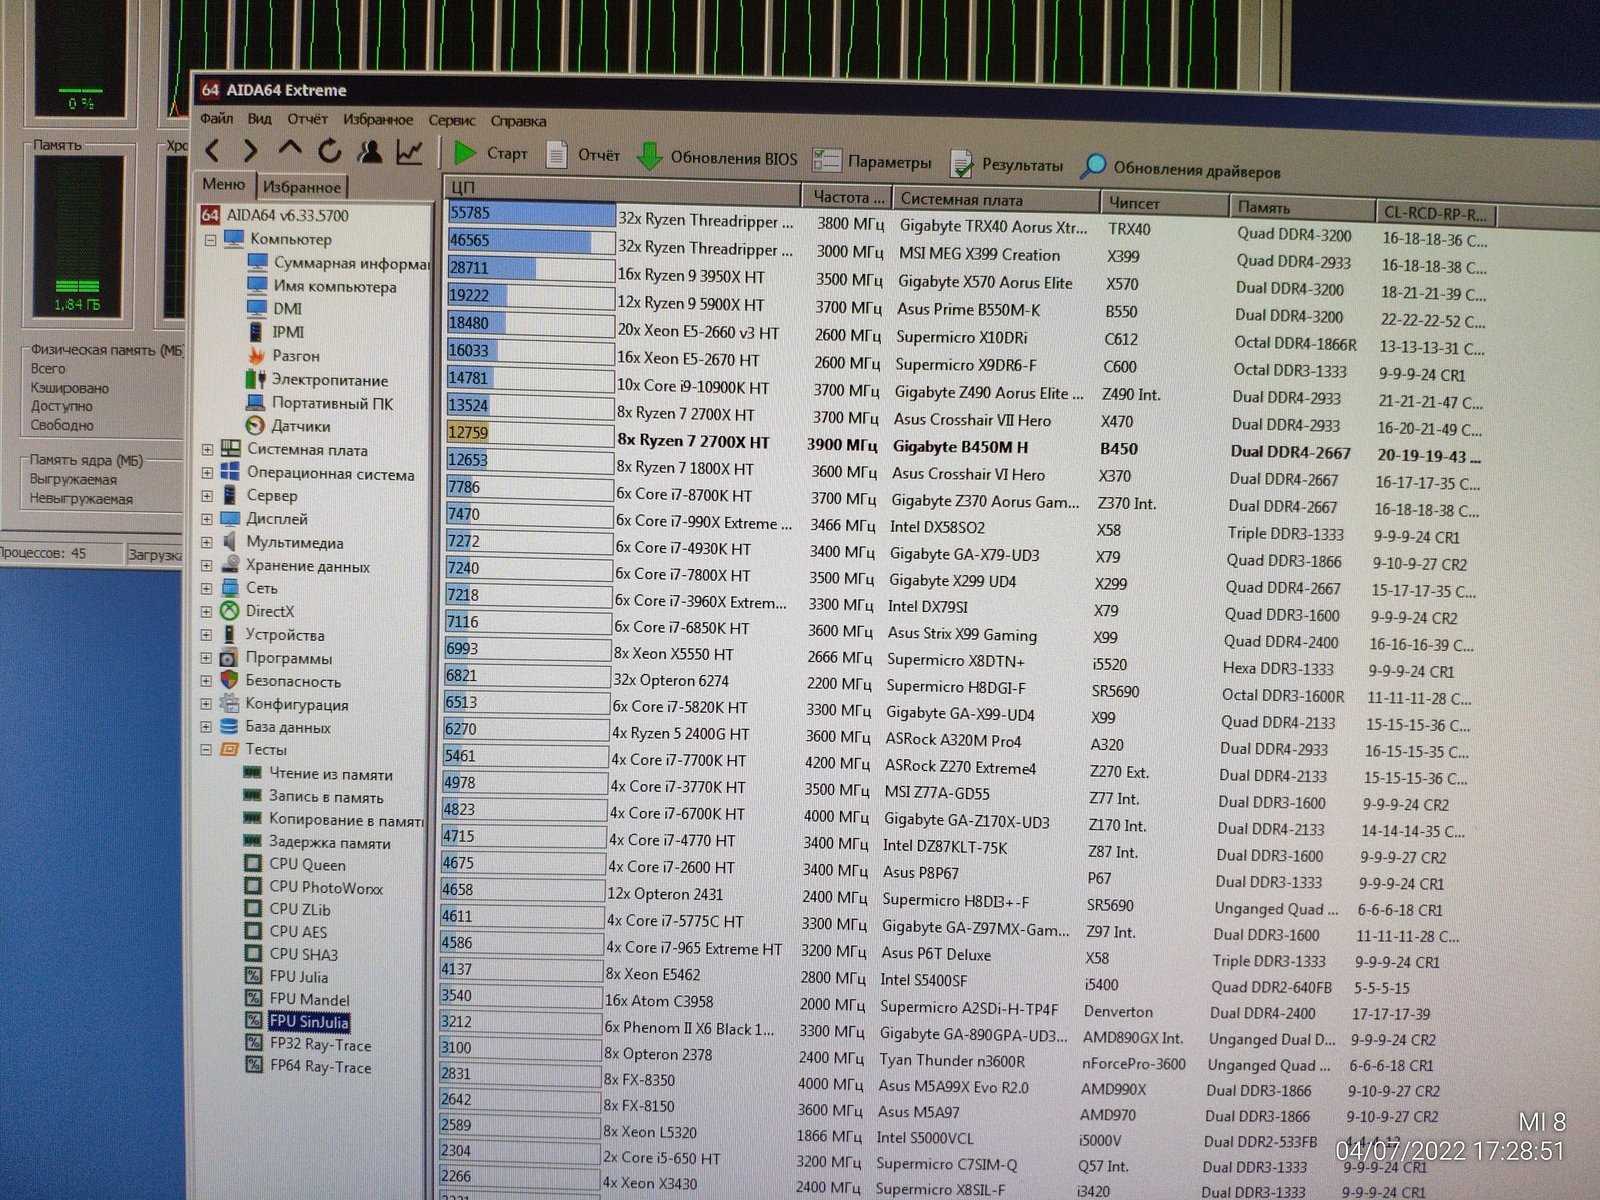
Task: Open the Электропитание item with plug icon
Action: coord(317,379)
